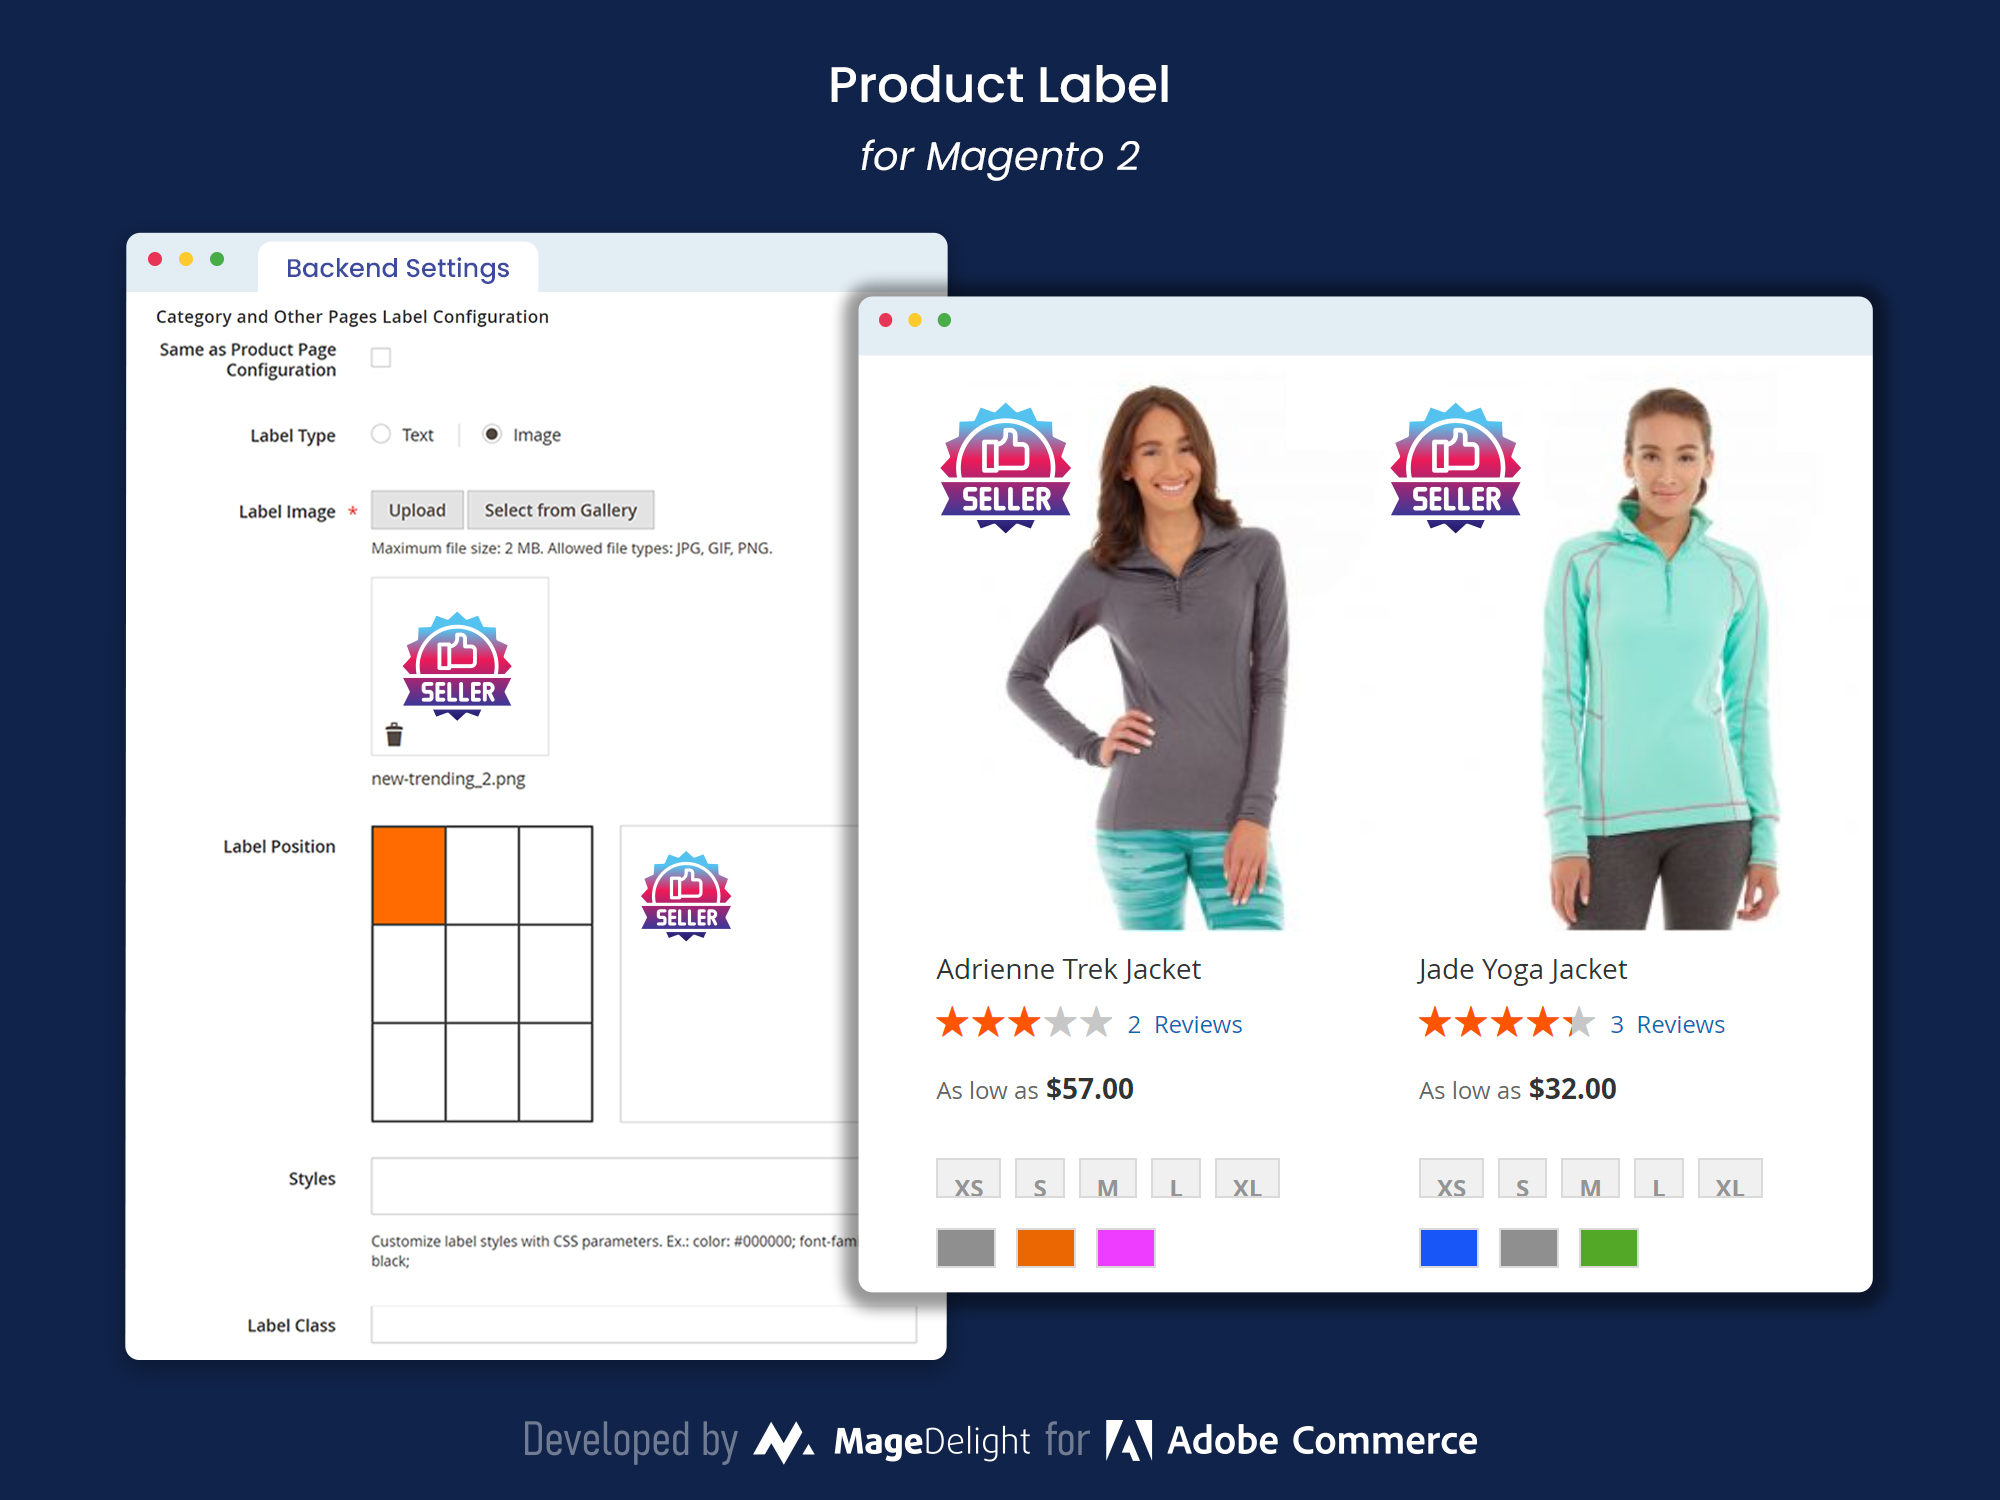Viewport: 2000px width, 1500px height.
Task: Pick gray color swatch for Adrienne Trek Jacket
Action: pyautogui.click(x=966, y=1248)
